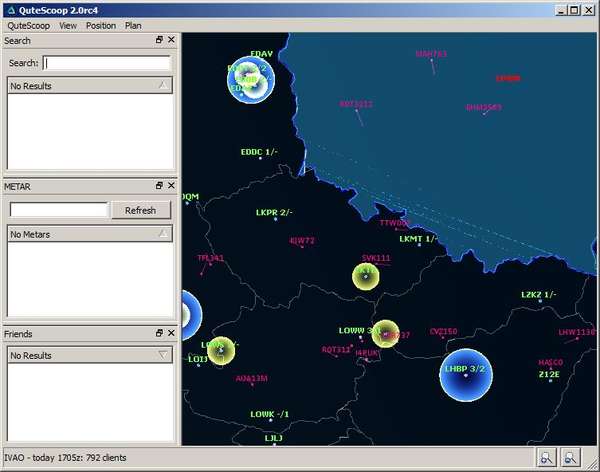600x472 pixels.
Task: Select the LOWK -/1 airport on map
Action: (270, 414)
